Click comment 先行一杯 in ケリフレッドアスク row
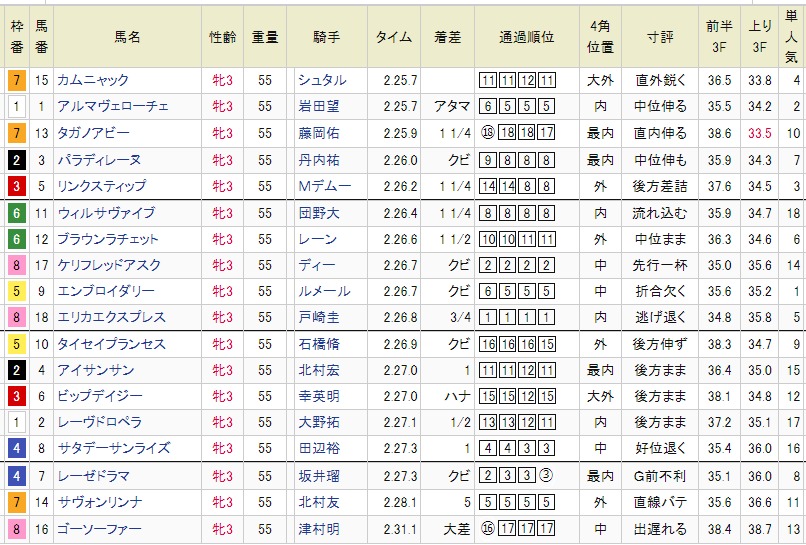The image size is (806, 545). (661, 265)
